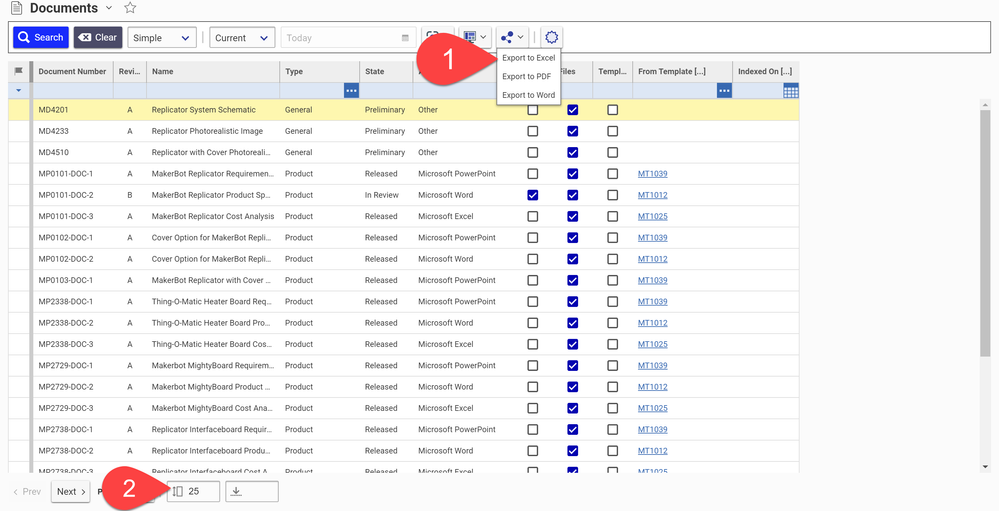Open the Indexed On date grid picker
This screenshot has width=999, height=511.
point(790,91)
